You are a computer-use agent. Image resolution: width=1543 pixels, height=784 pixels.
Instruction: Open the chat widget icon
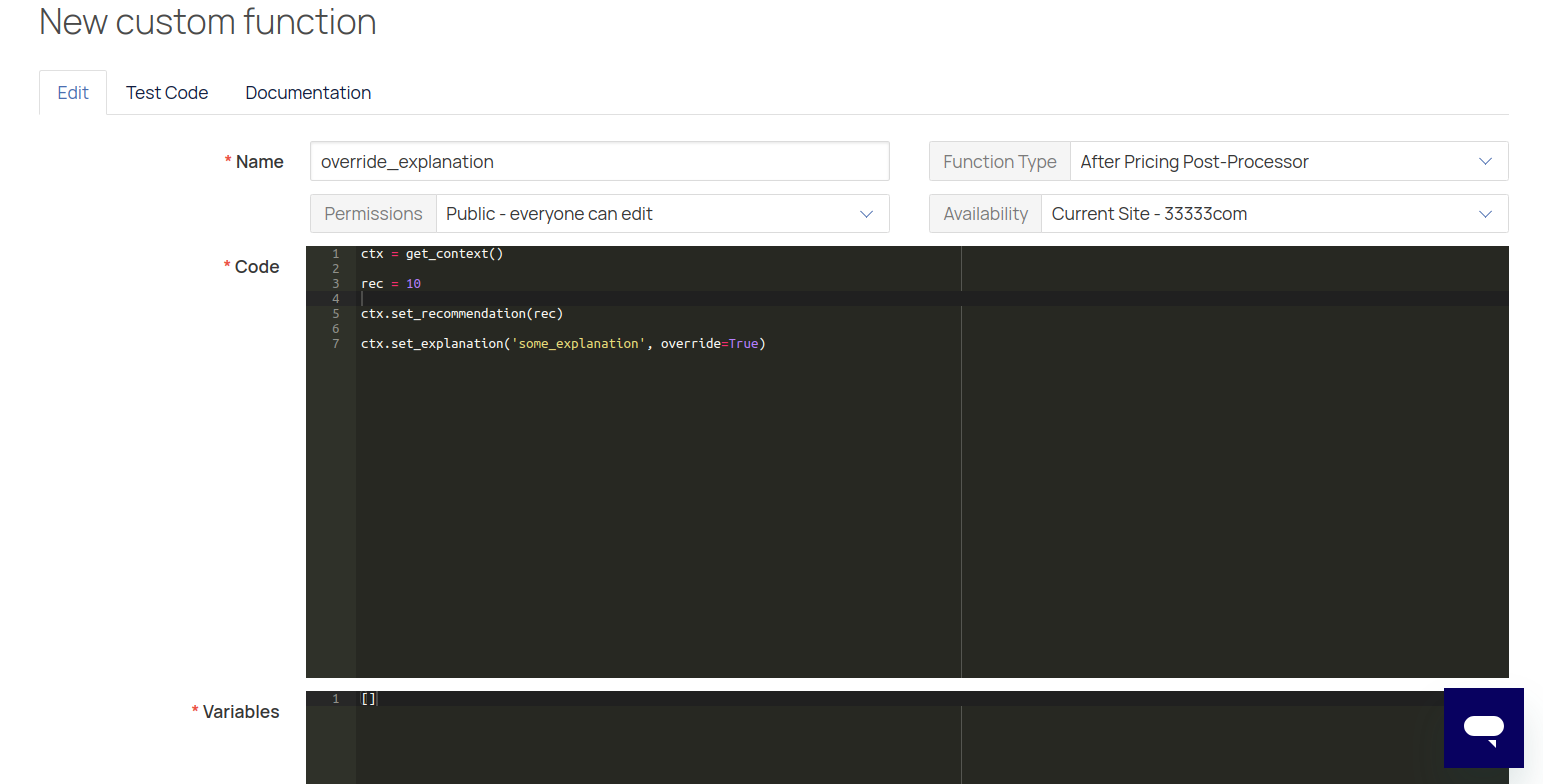point(1483,727)
